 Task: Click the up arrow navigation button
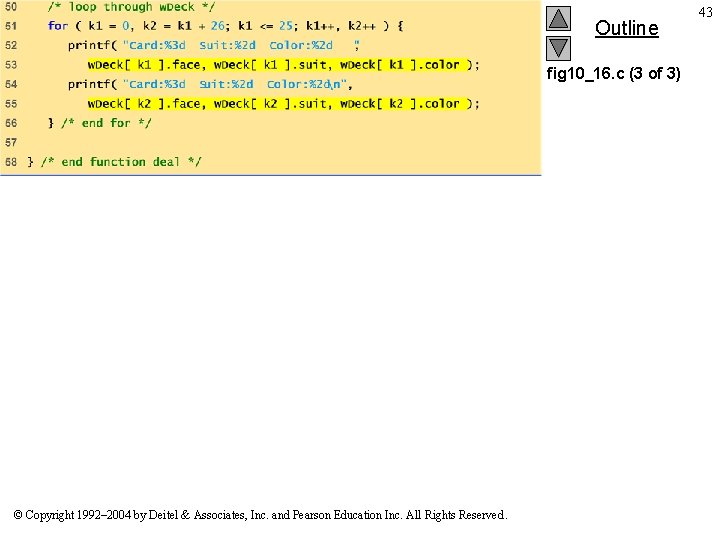[x=558, y=18]
